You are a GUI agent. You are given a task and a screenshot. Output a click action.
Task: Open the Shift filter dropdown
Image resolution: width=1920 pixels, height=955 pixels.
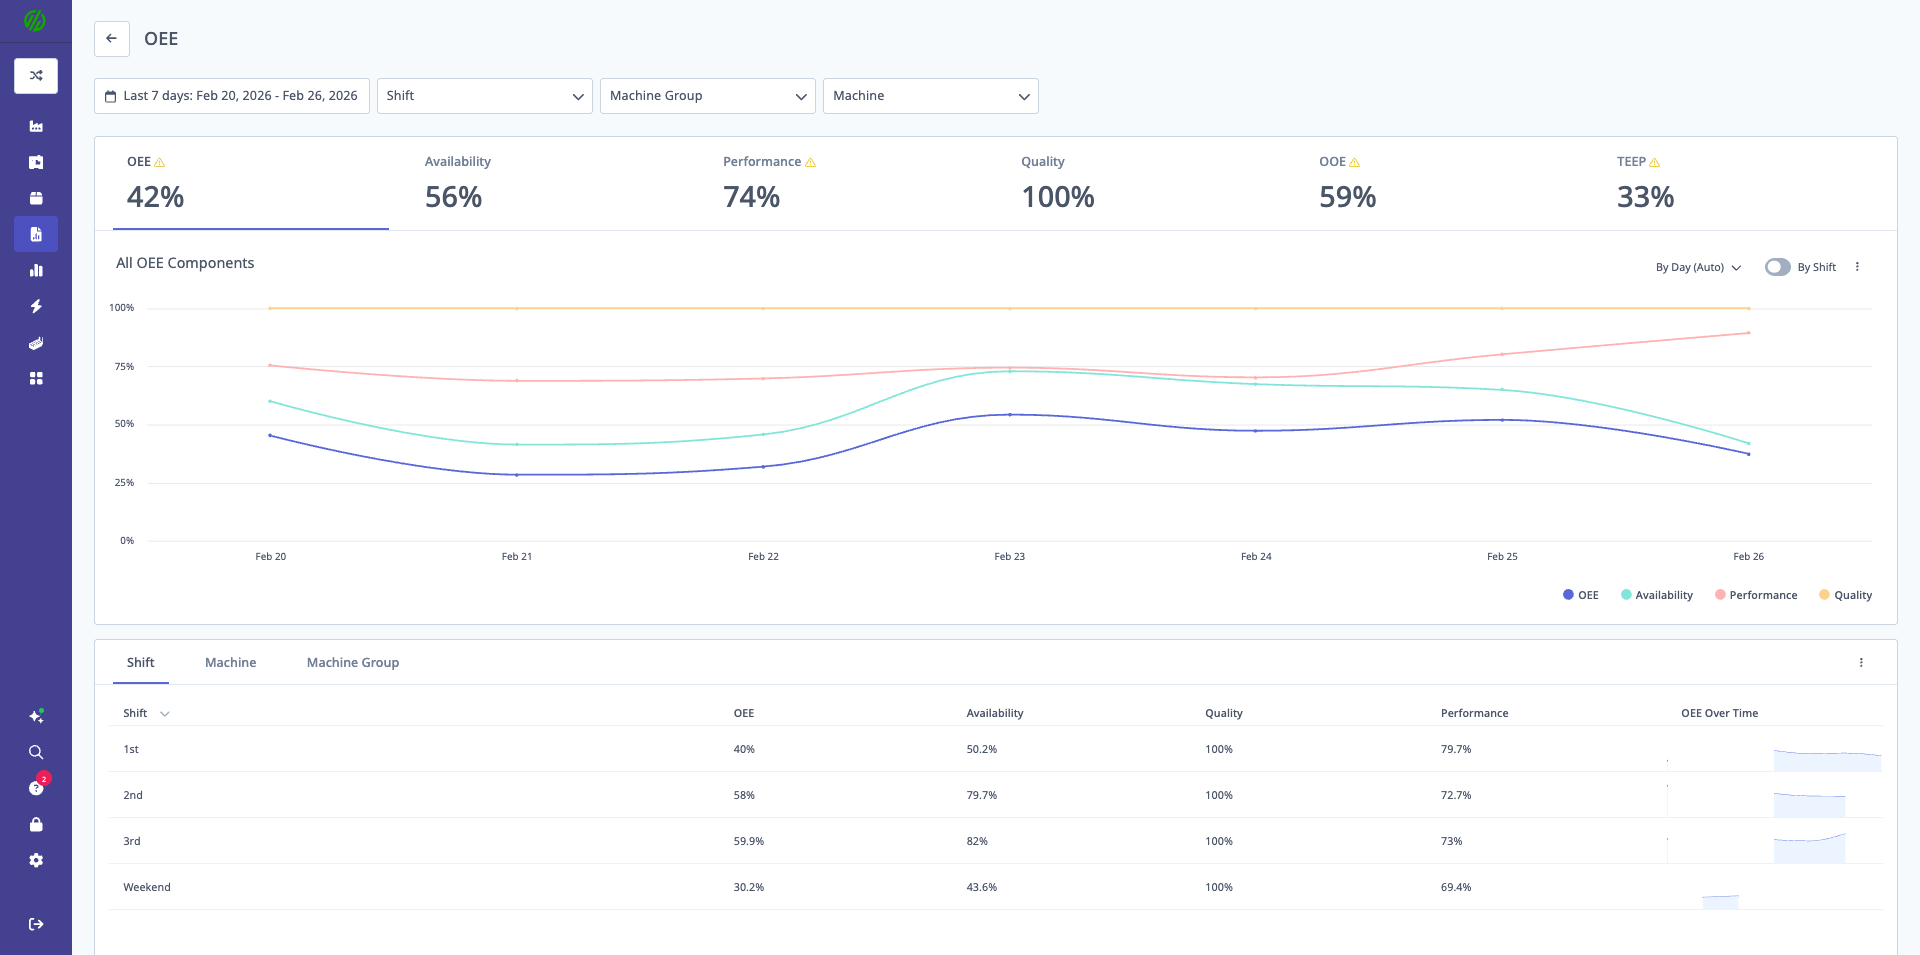pos(484,96)
